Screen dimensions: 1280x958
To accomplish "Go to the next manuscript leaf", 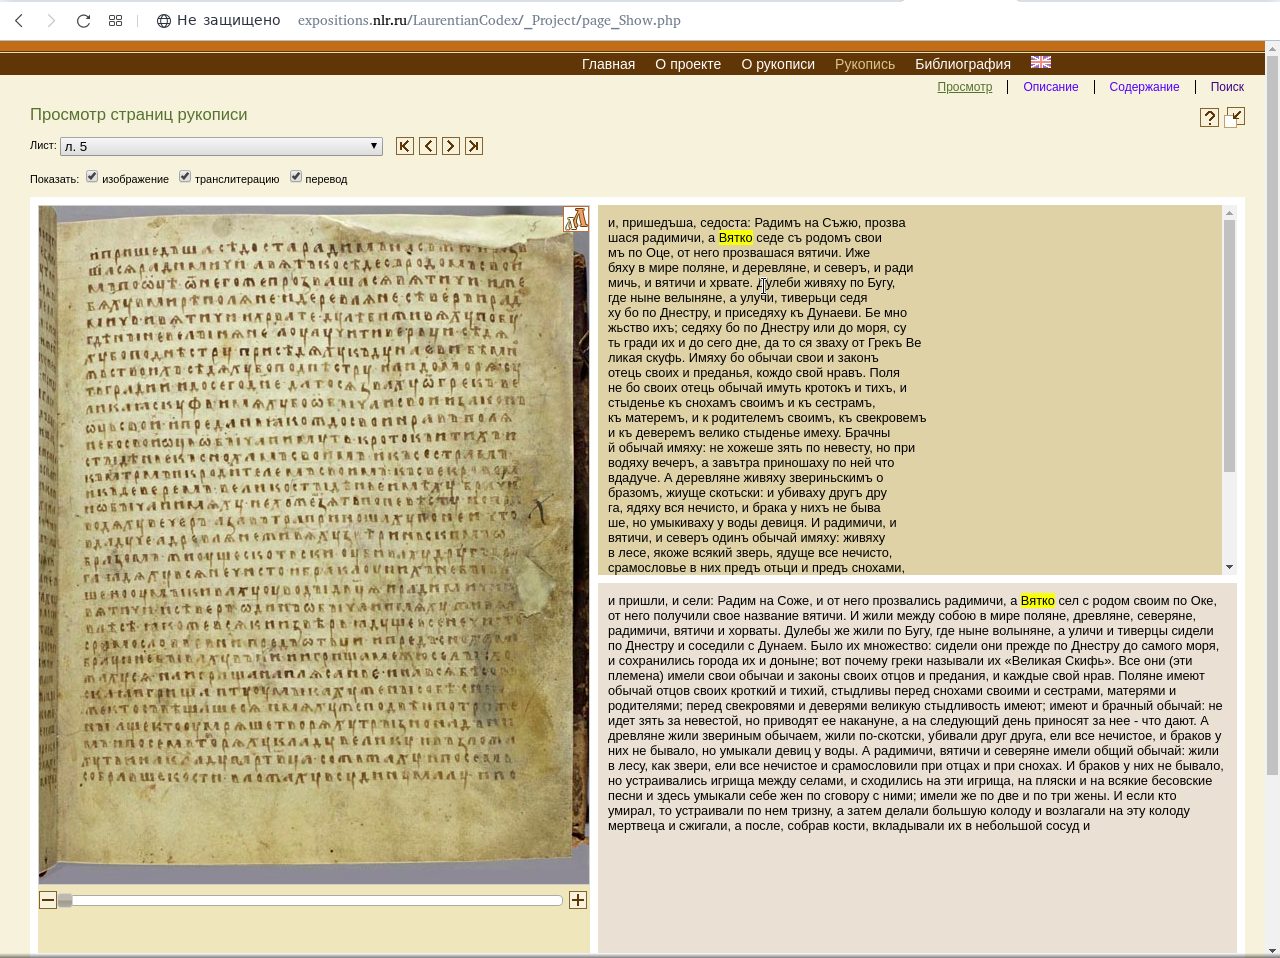I will pos(451,146).
